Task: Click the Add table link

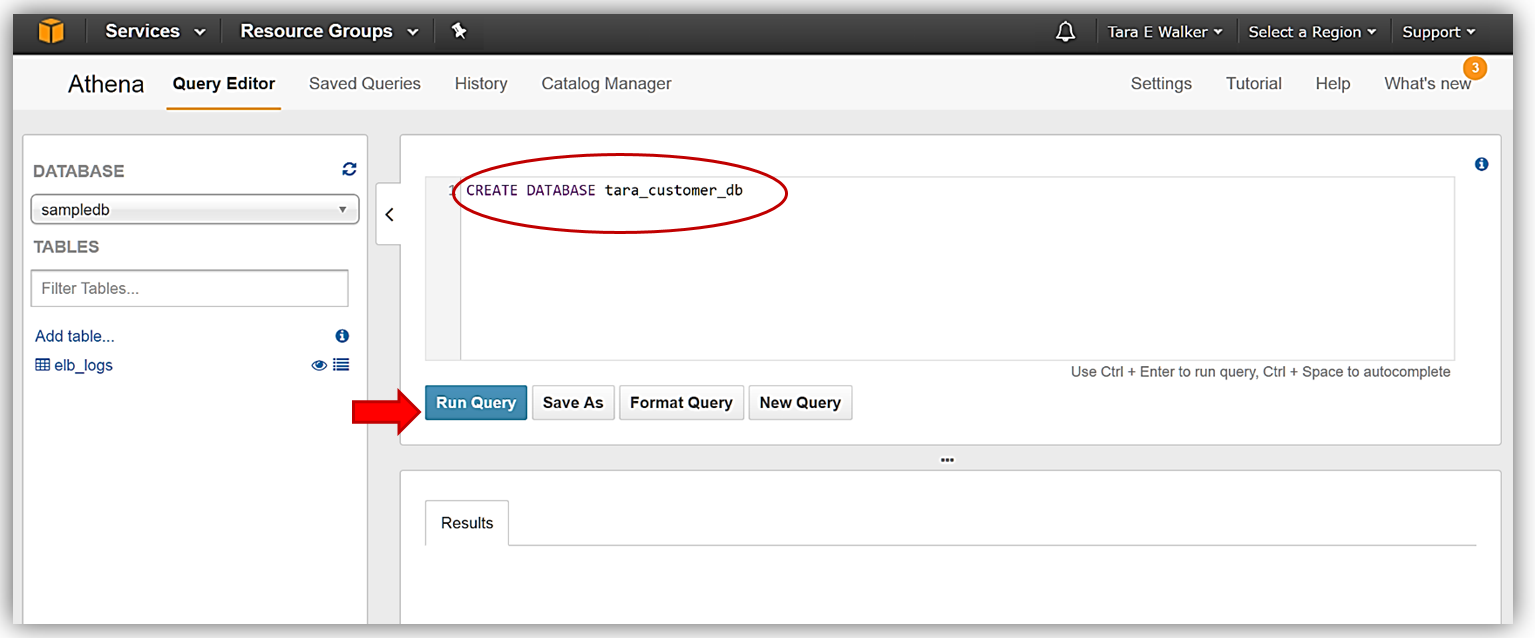Action: [x=75, y=336]
